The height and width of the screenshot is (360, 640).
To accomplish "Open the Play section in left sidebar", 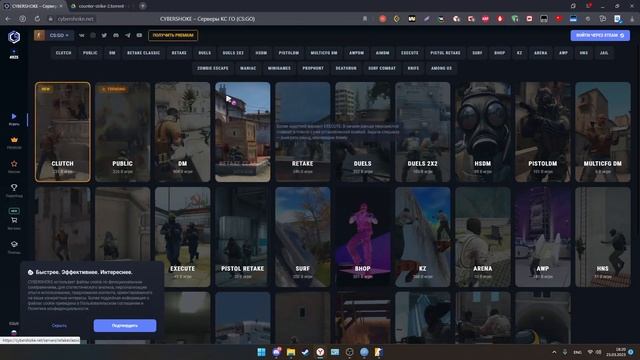I will coord(14,119).
